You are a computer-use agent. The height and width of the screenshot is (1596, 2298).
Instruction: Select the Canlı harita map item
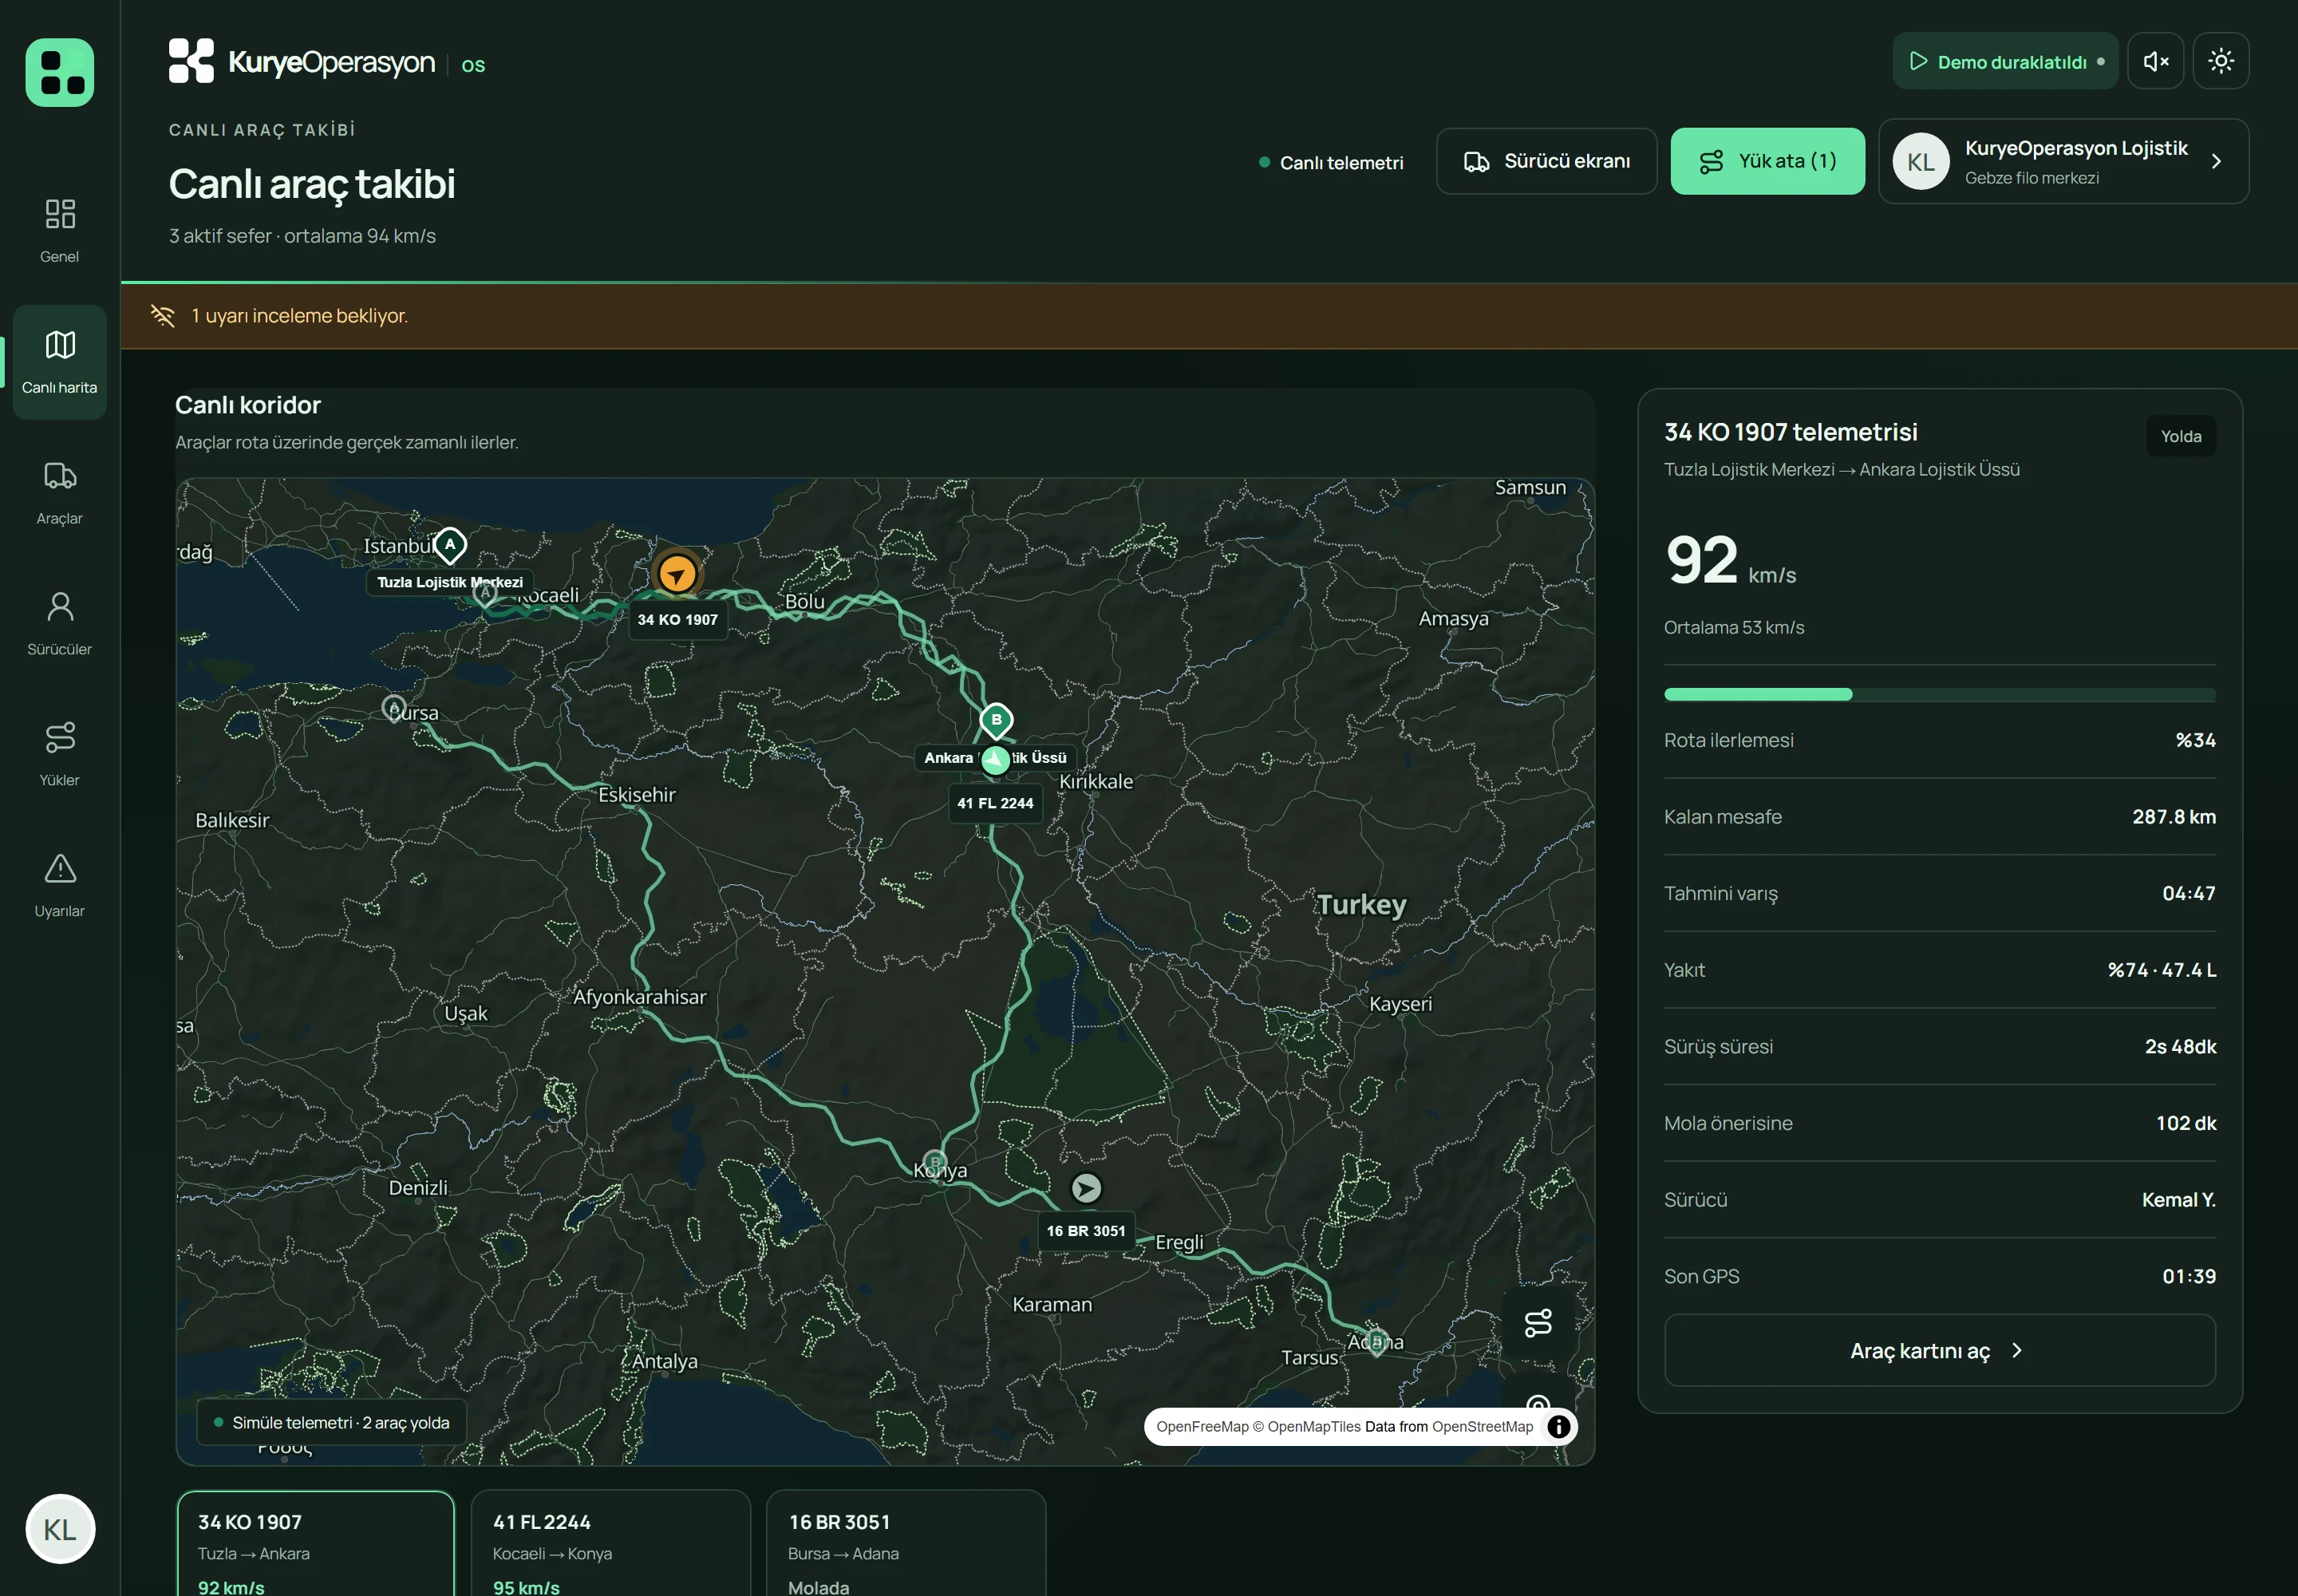pos(60,362)
